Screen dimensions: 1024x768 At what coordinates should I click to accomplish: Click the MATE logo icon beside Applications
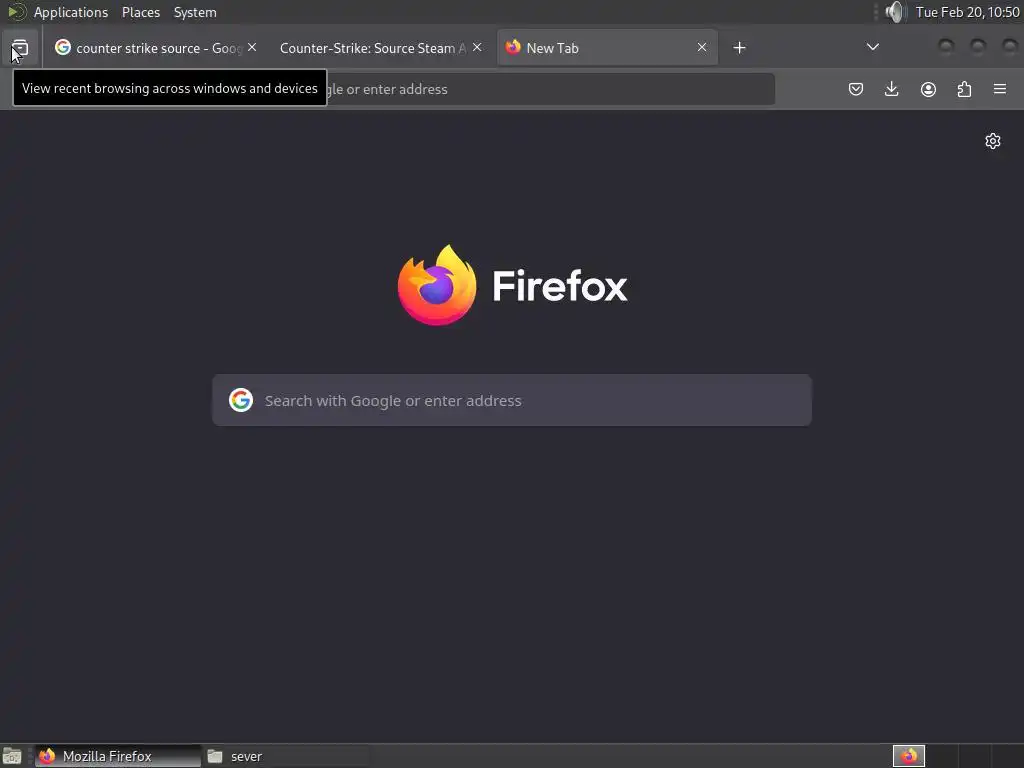point(16,12)
